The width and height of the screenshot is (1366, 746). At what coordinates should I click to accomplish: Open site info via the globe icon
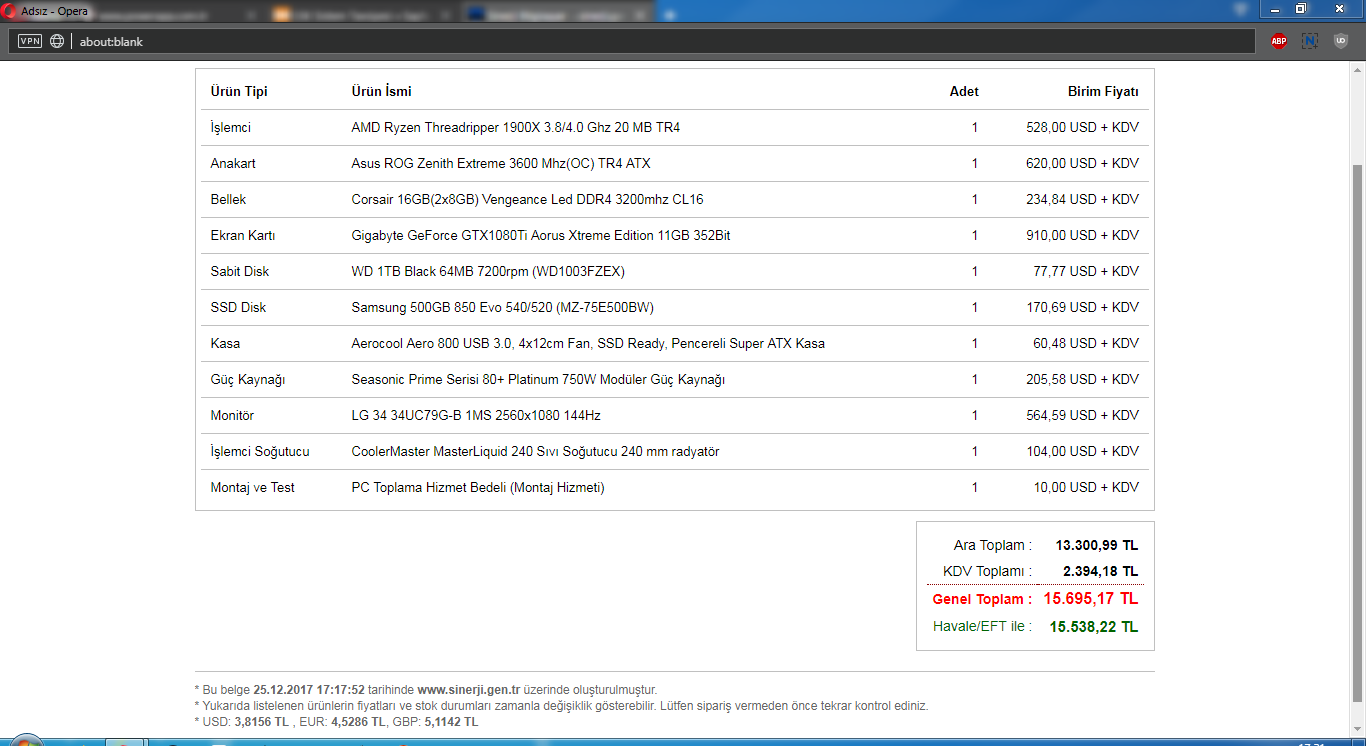(x=57, y=41)
